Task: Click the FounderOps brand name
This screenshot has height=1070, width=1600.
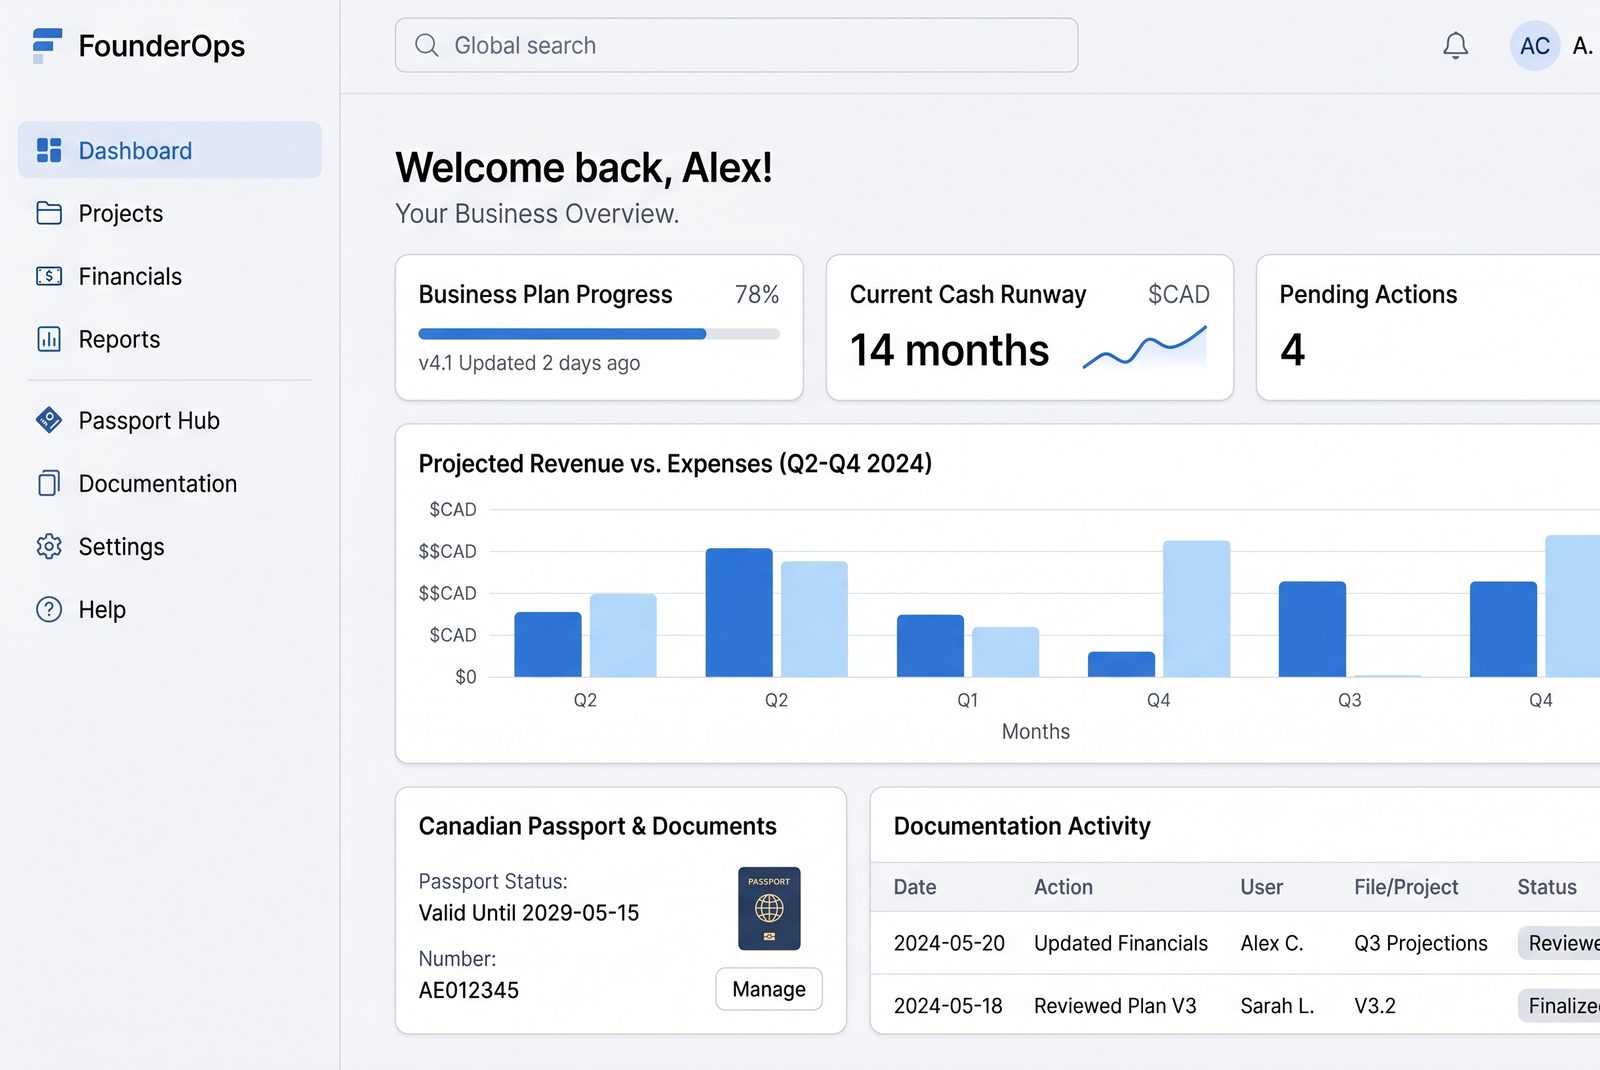Action: pos(161,46)
